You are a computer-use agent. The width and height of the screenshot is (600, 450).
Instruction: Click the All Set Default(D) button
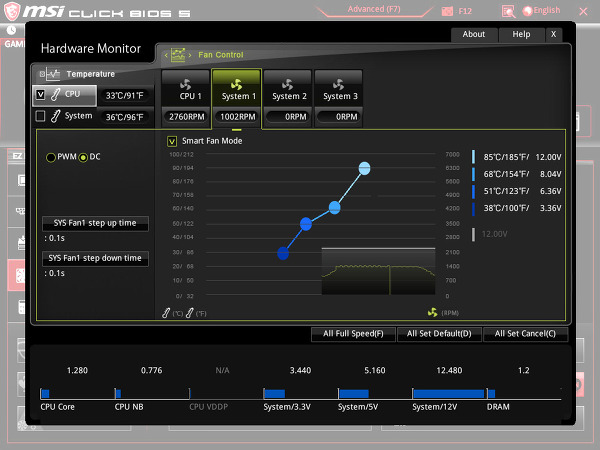(439, 334)
